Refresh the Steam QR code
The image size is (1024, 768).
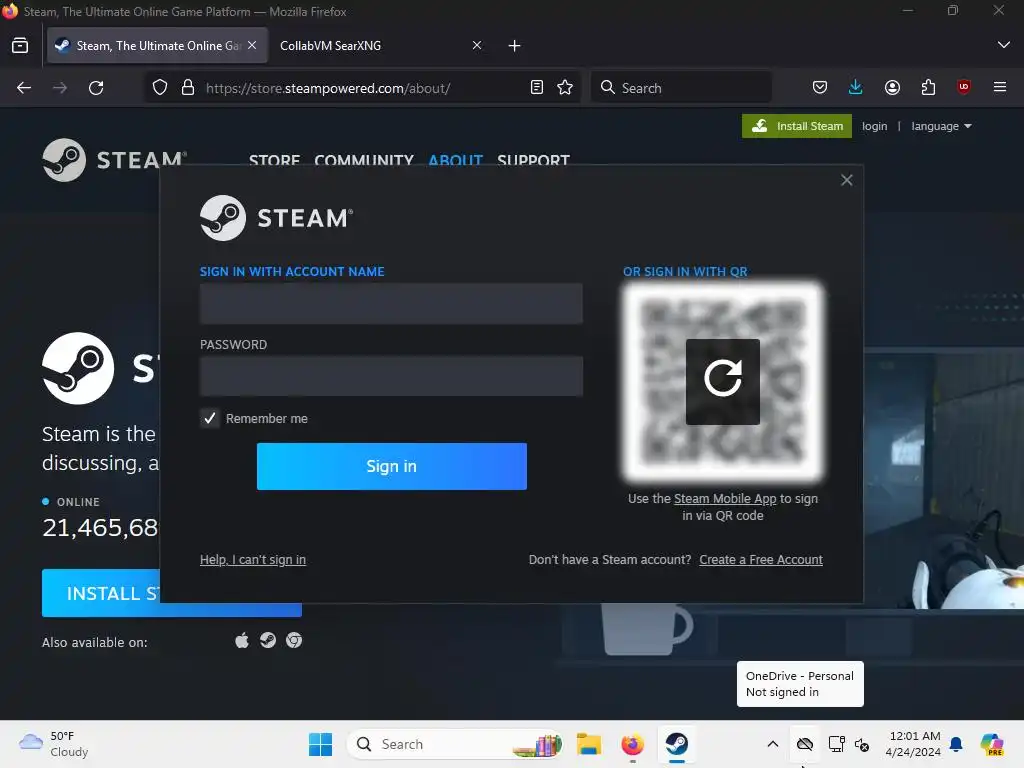pos(723,381)
